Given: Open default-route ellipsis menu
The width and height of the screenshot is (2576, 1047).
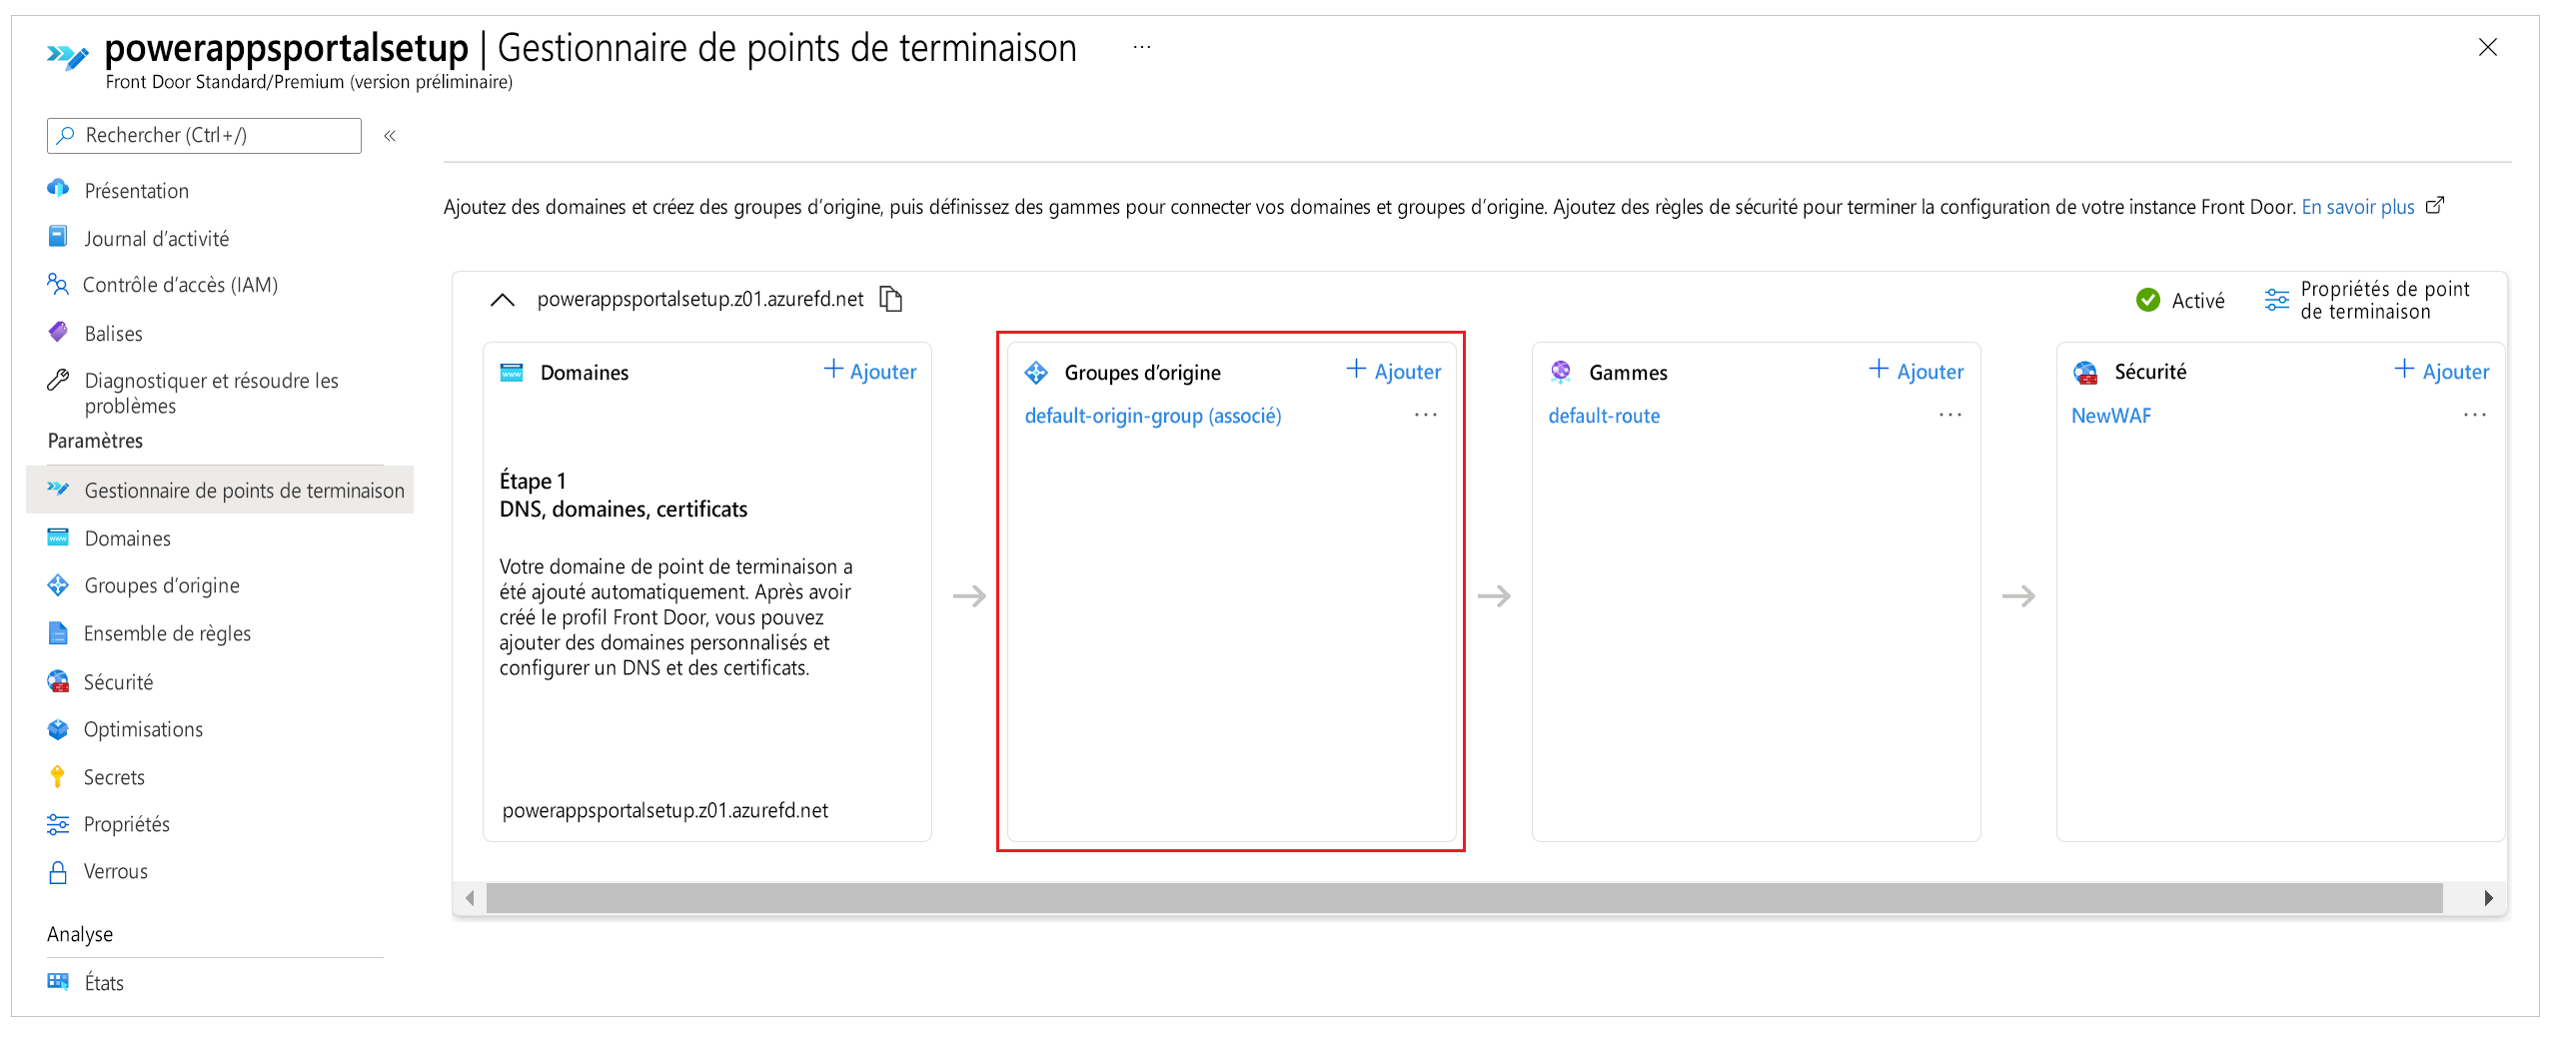Looking at the screenshot, I should click(x=1950, y=414).
